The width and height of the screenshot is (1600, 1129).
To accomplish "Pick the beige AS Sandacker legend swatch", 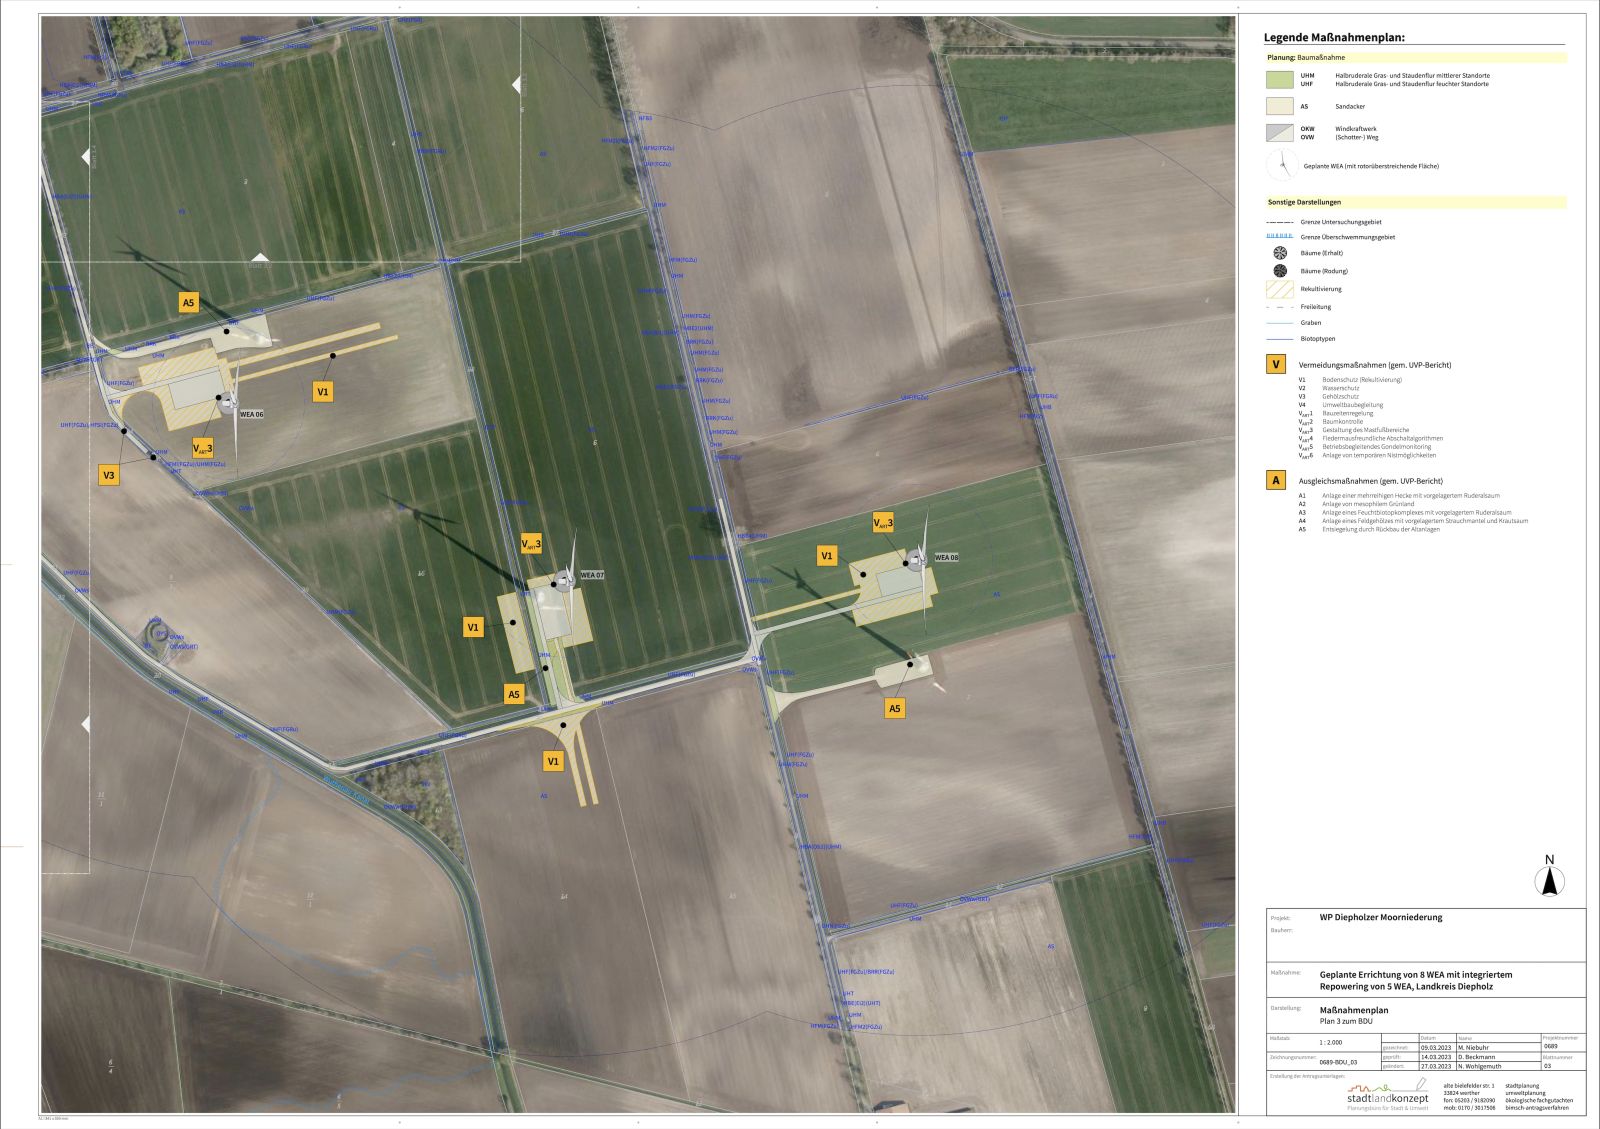I will point(1280,106).
